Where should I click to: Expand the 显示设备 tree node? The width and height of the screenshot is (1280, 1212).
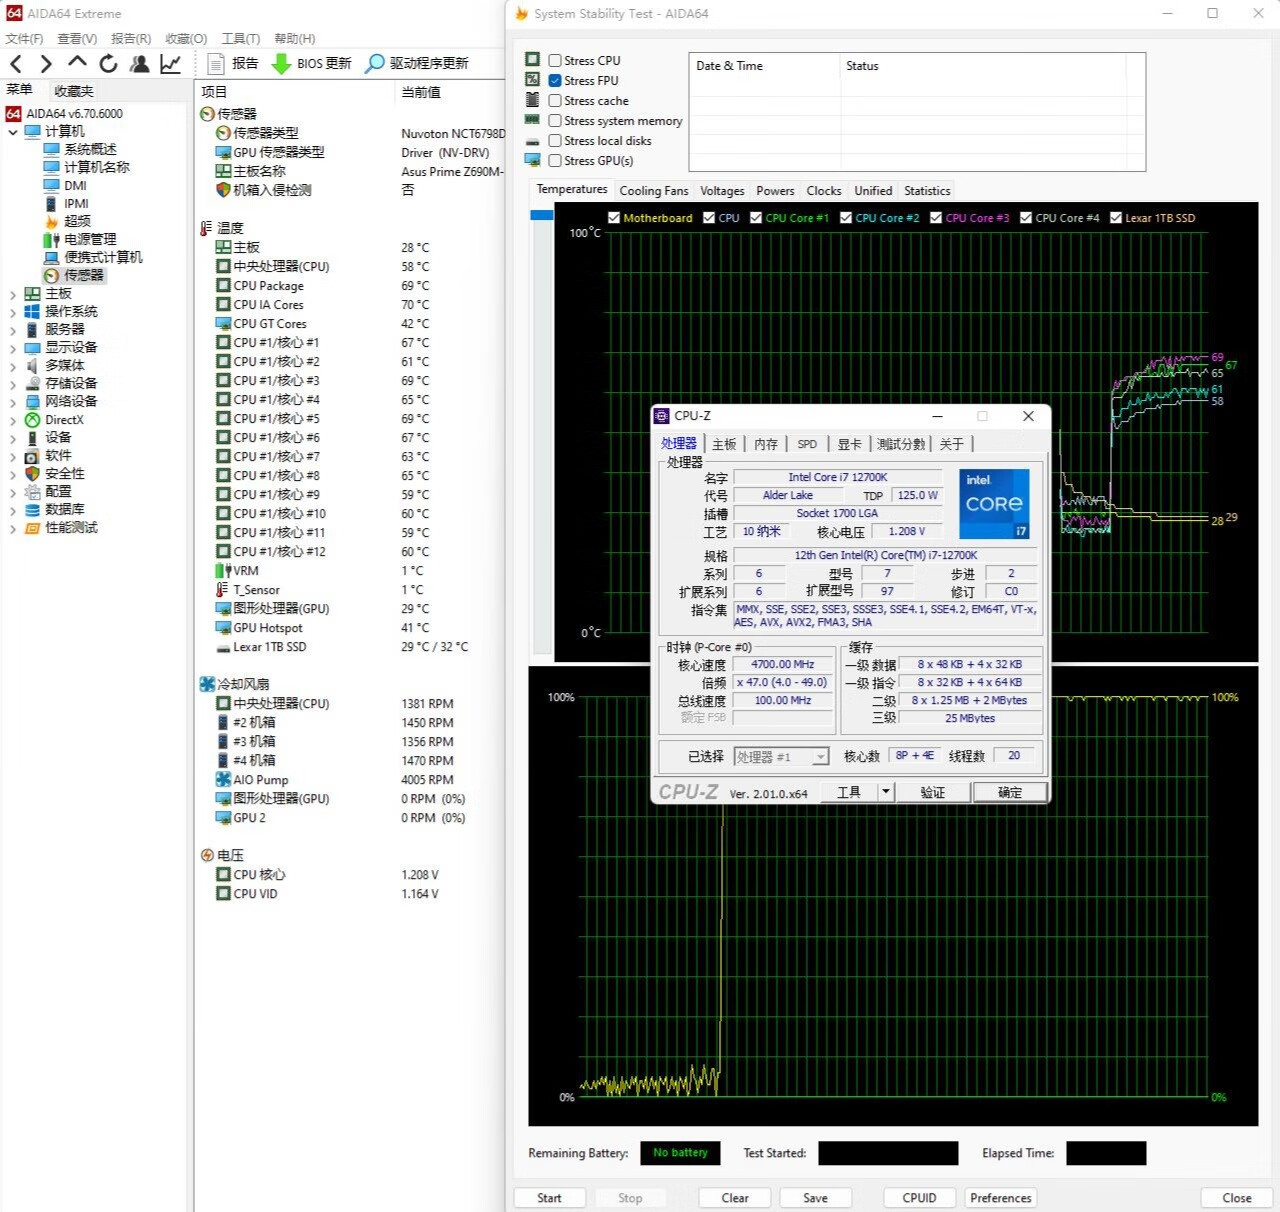point(13,348)
